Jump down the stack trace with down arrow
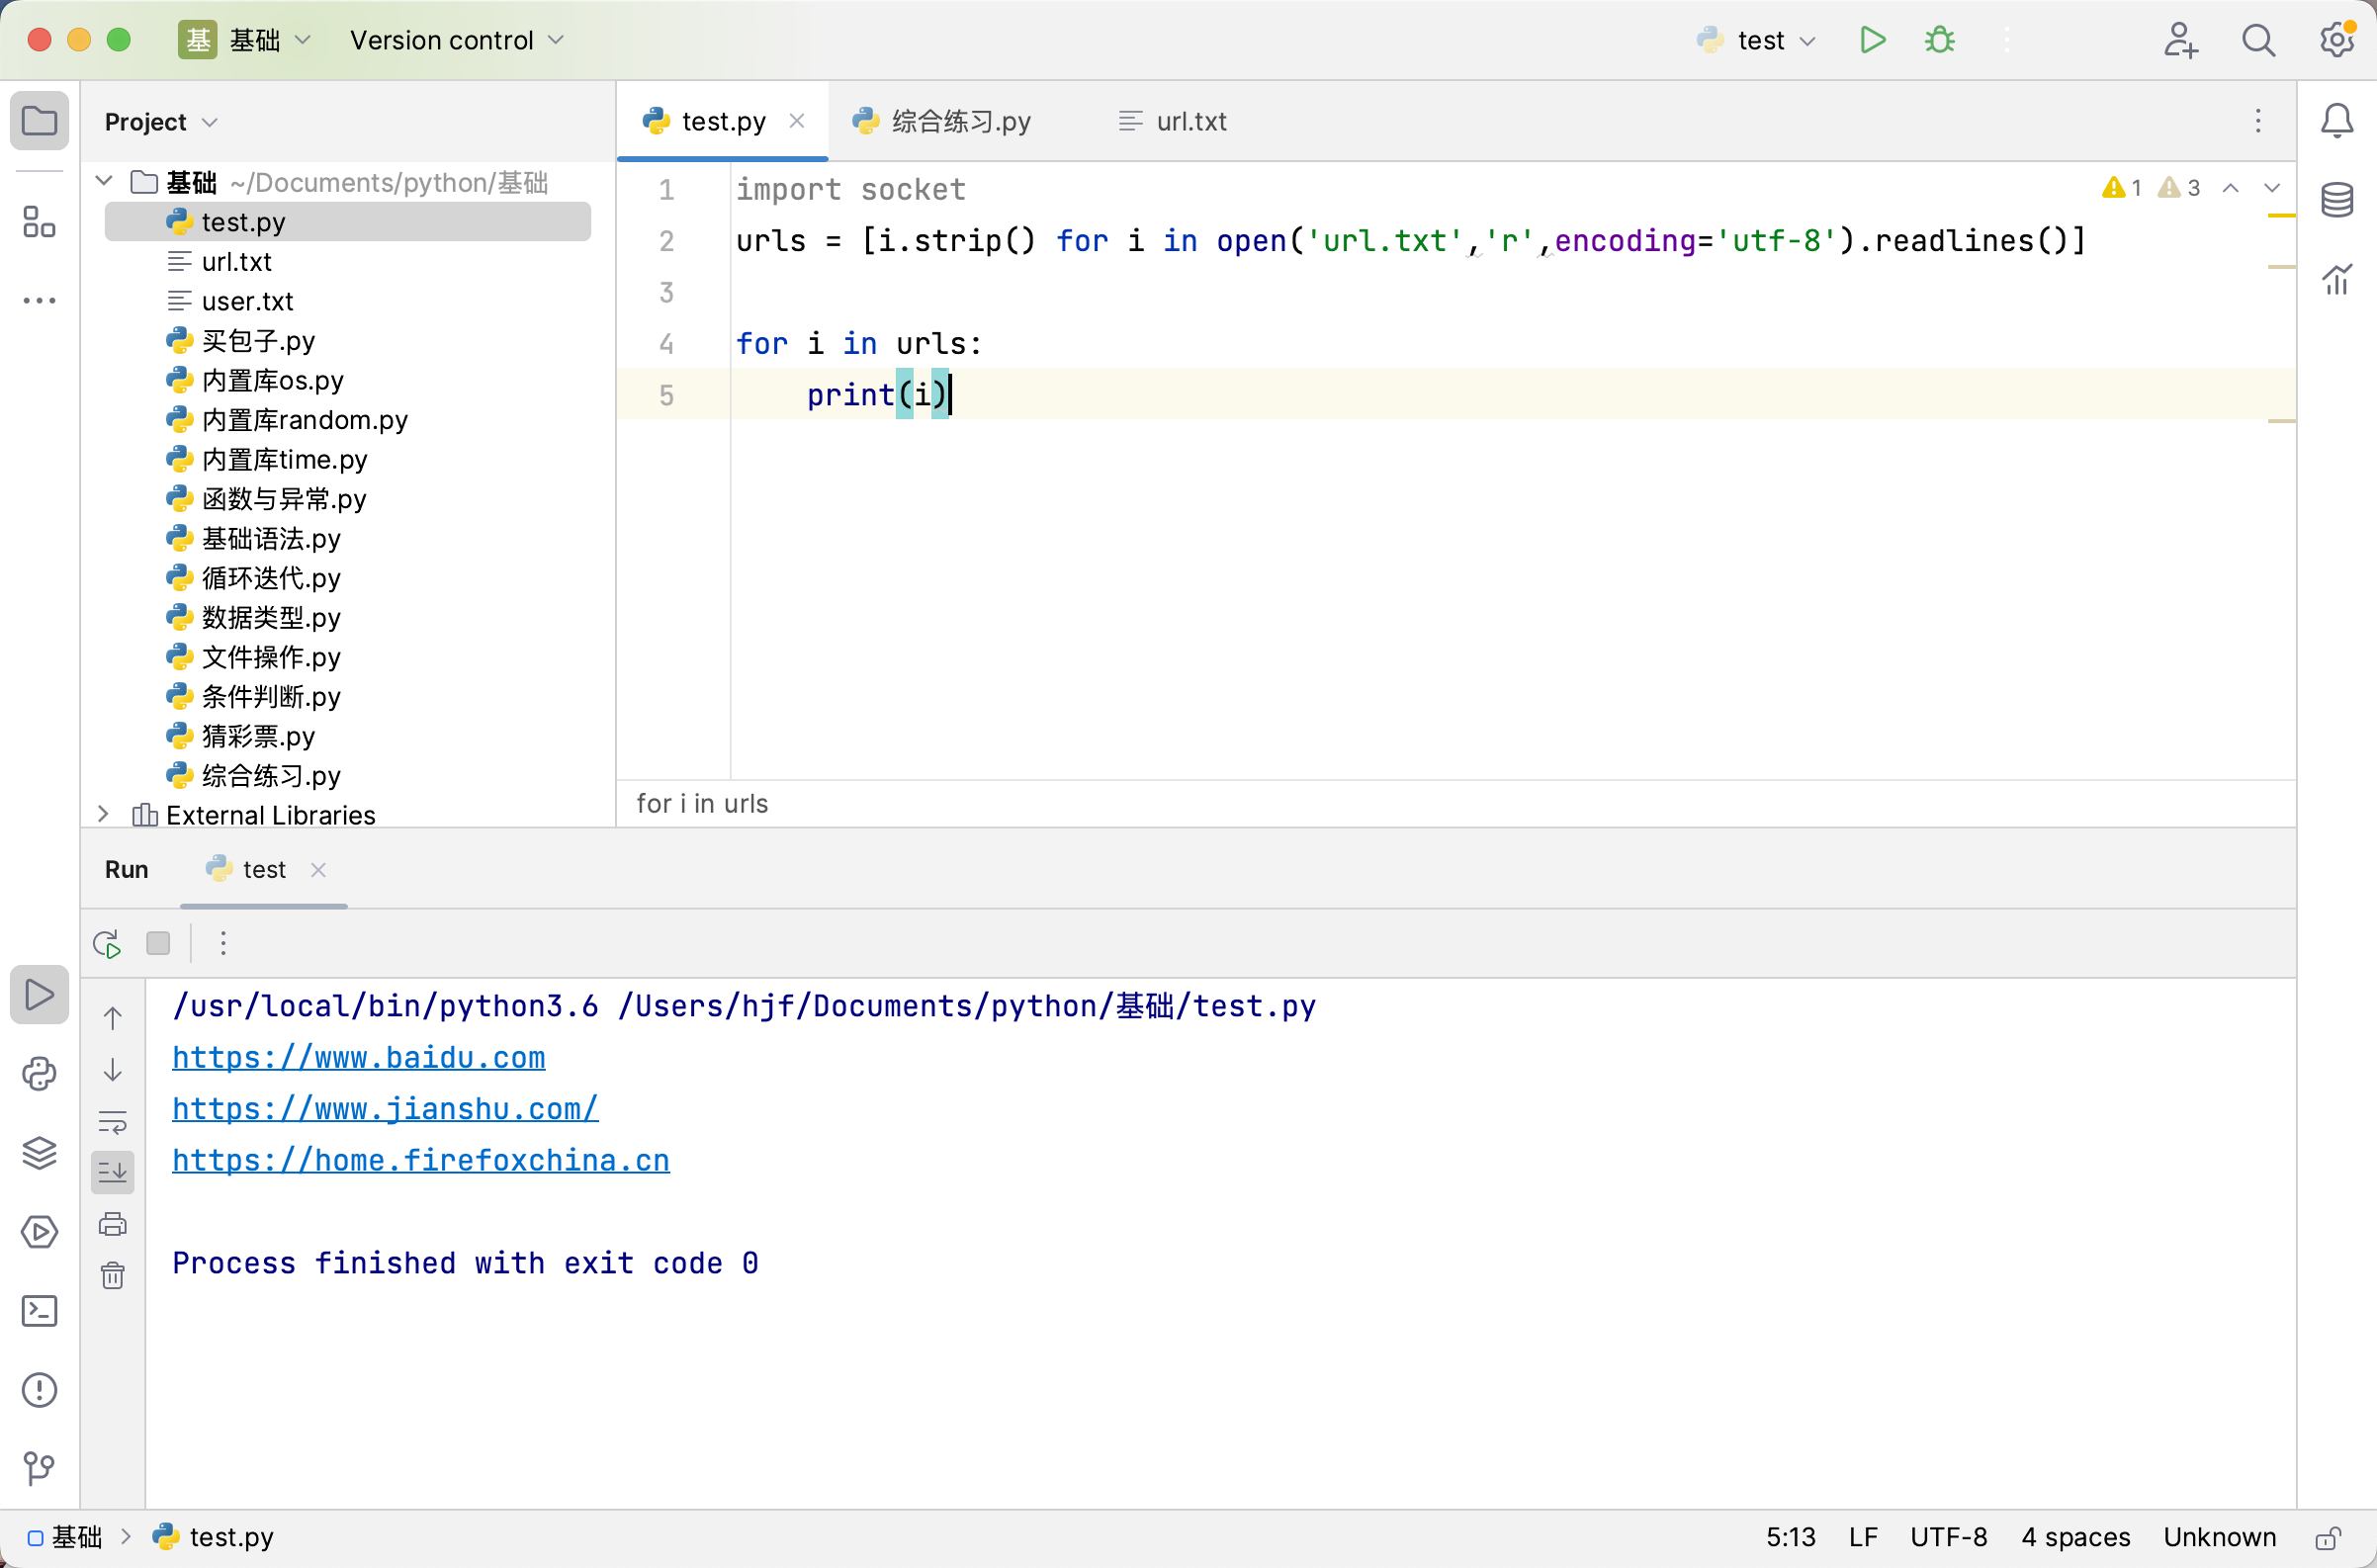Image resolution: width=2377 pixels, height=1568 pixels. coord(113,1070)
